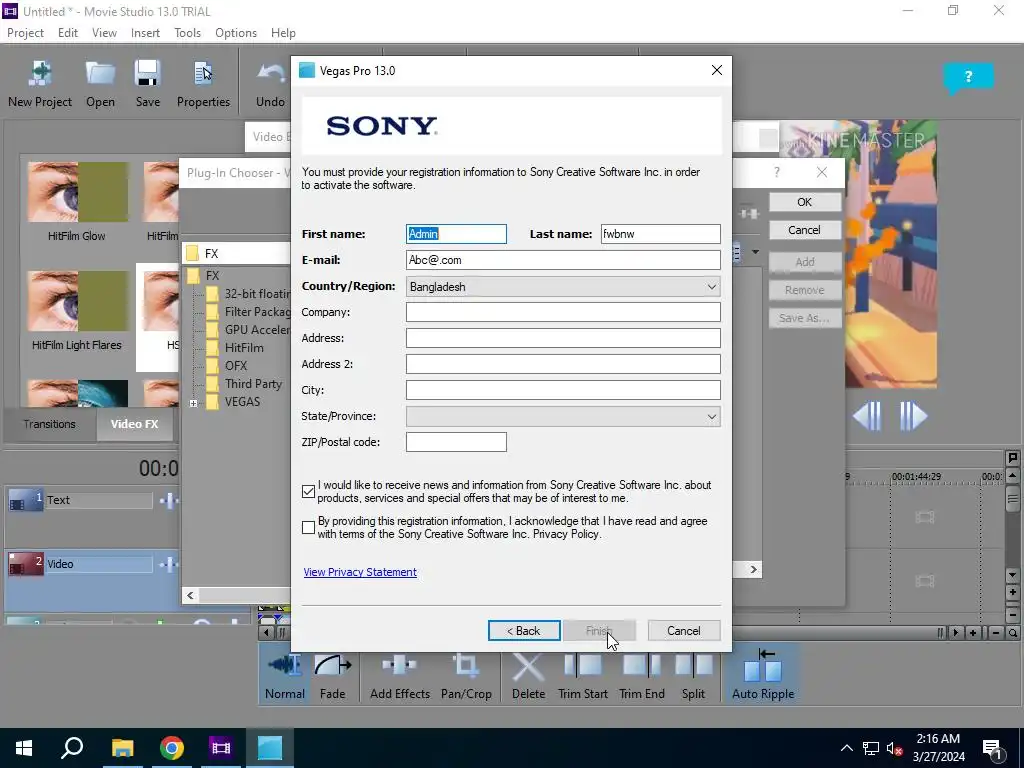Open the Project menu
This screenshot has width=1024, height=768.
(x=25, y=33)
